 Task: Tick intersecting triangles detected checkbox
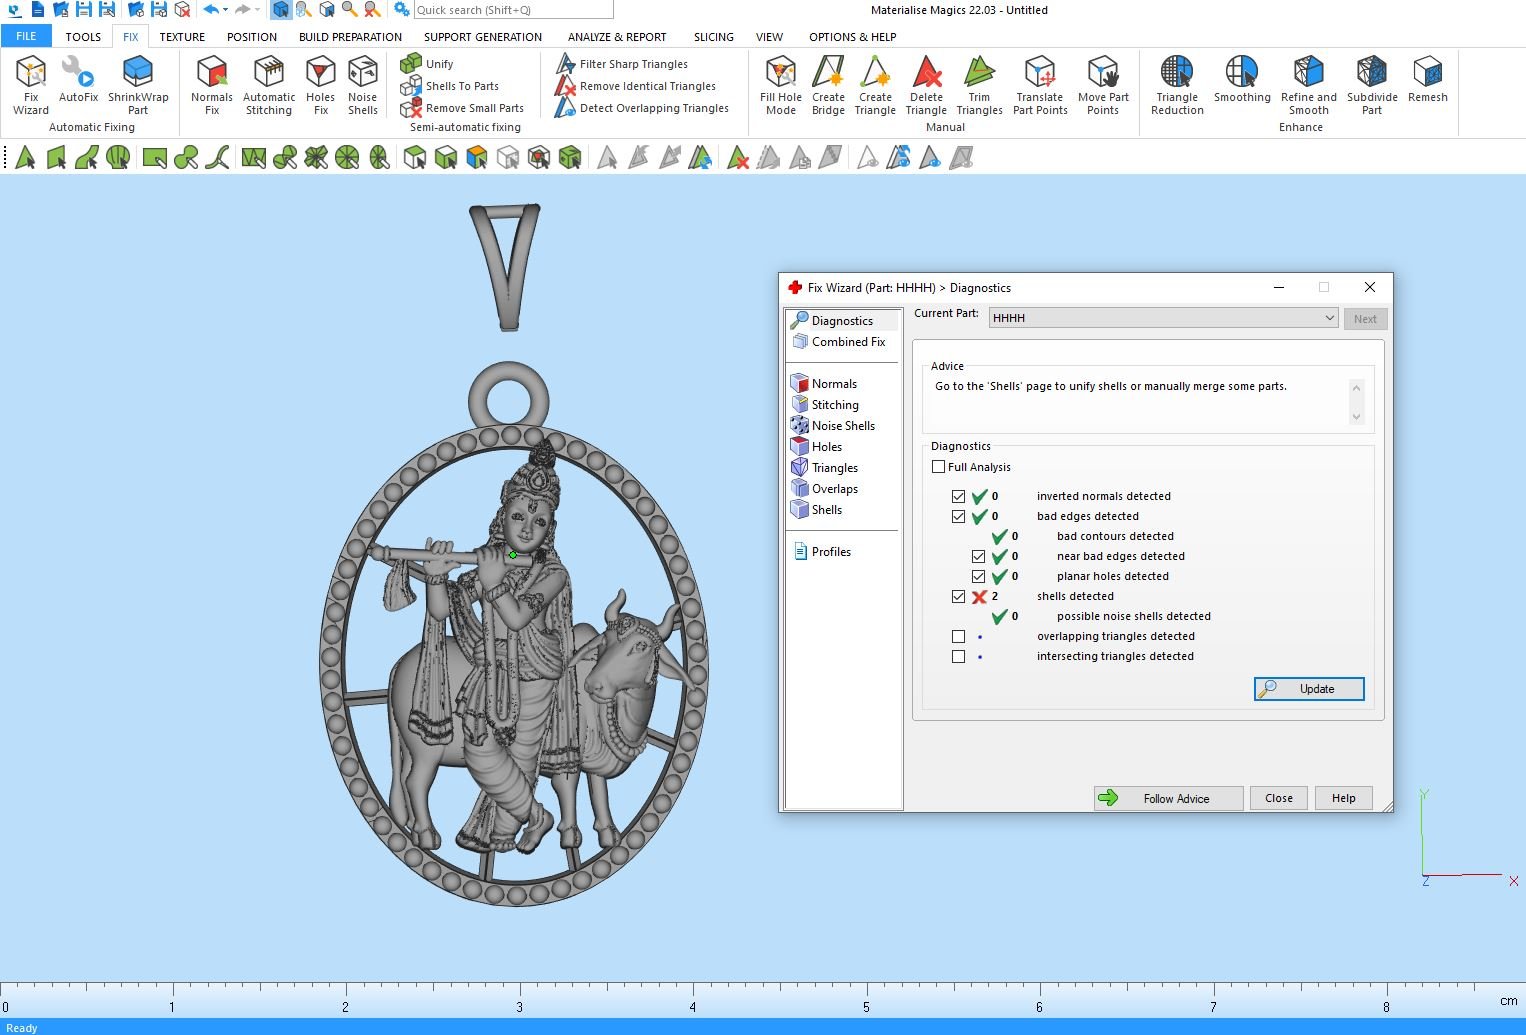958,657
